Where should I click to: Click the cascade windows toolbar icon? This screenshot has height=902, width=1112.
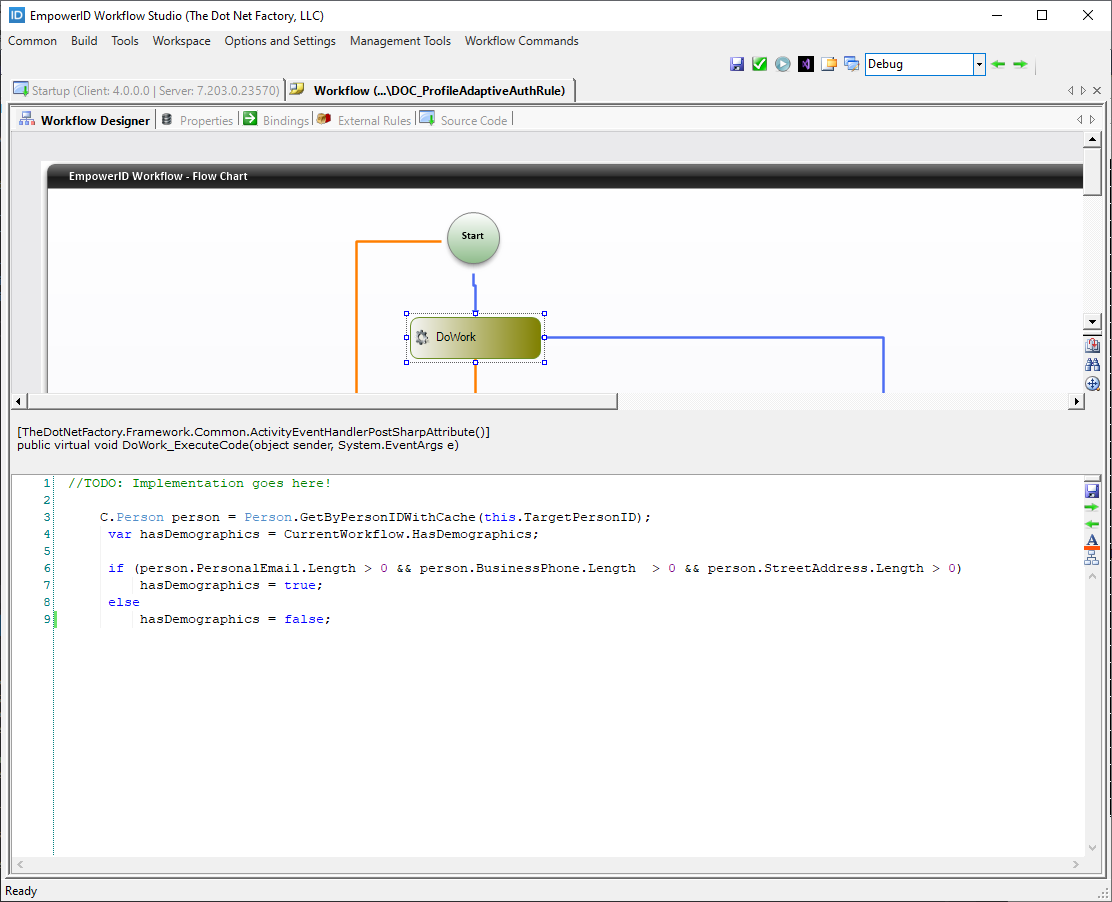coord(851,63)
